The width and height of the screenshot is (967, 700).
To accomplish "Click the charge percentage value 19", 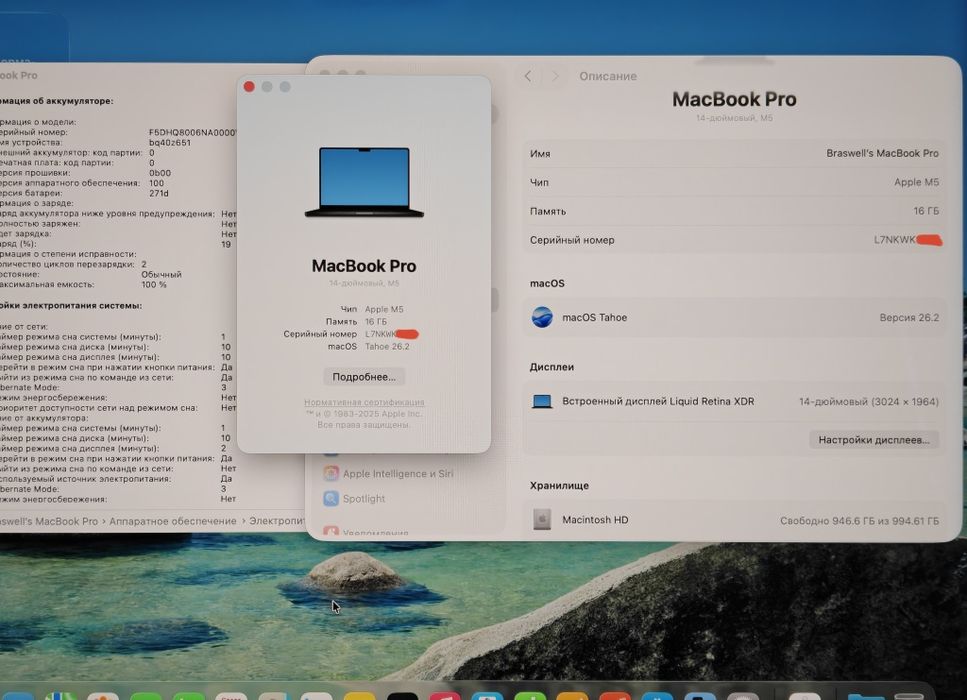I will click(226, 245).
